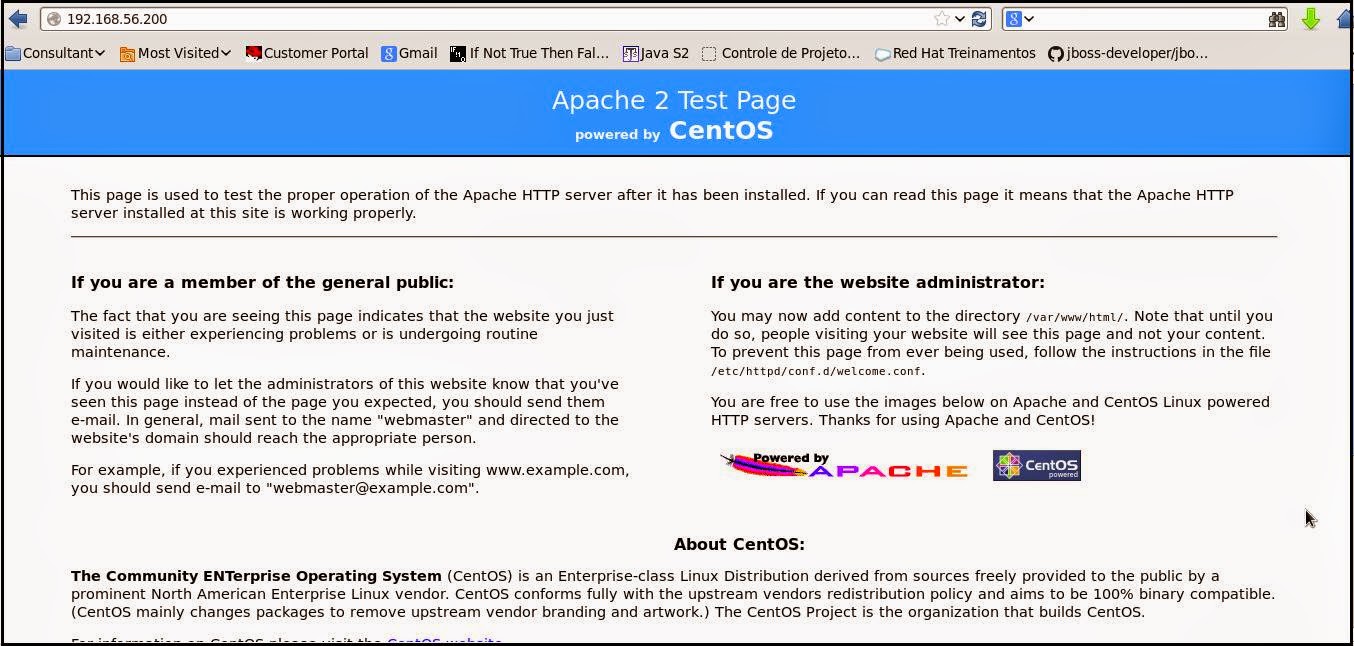The height and width of the screenshot is (646, 1354).
Task: Open downloads via the green arrow icon
Action: (1310, 19)
